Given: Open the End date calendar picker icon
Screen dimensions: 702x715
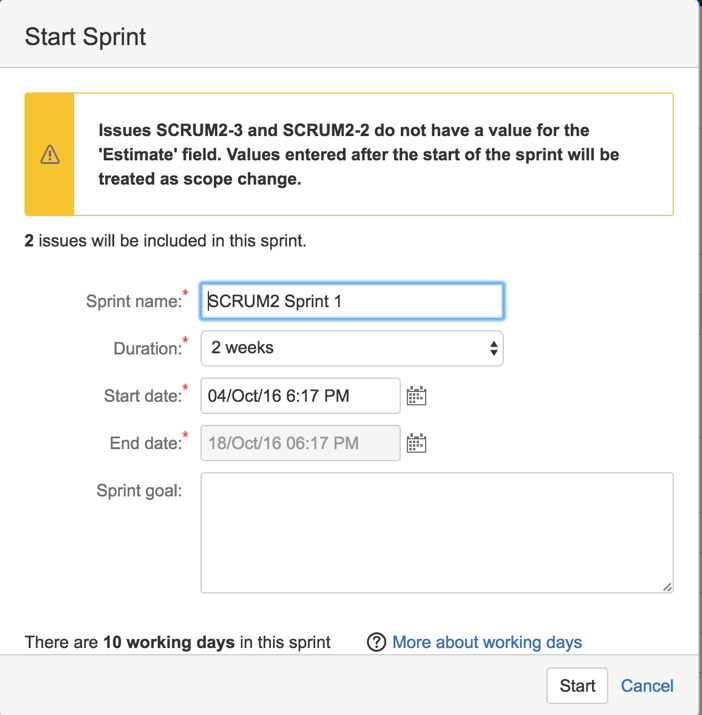Looking at the screenshot, I should [416, 443].
